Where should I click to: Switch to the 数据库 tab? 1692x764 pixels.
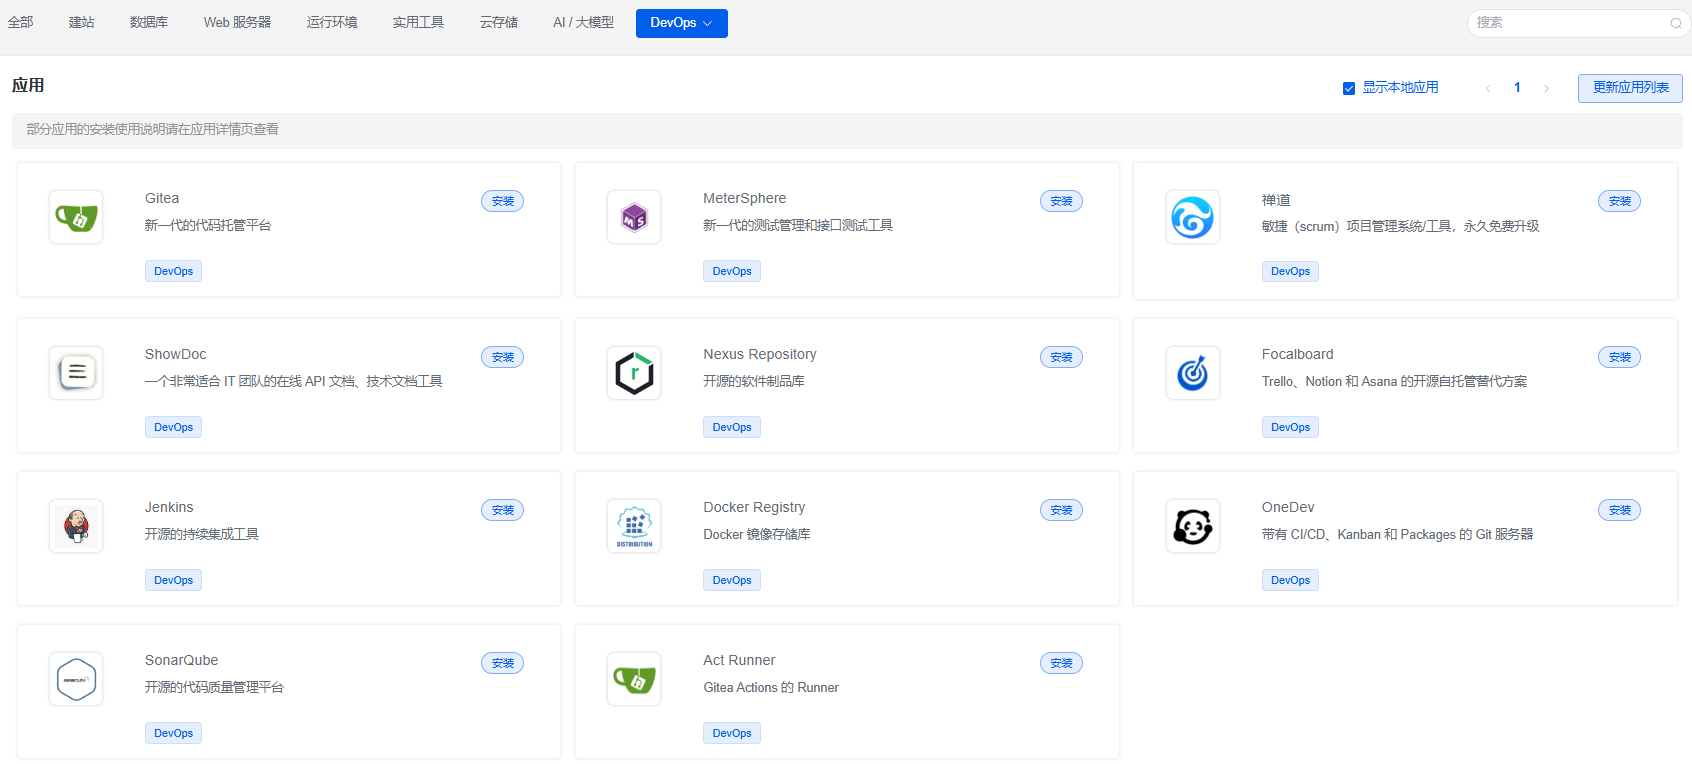(149, 22)
